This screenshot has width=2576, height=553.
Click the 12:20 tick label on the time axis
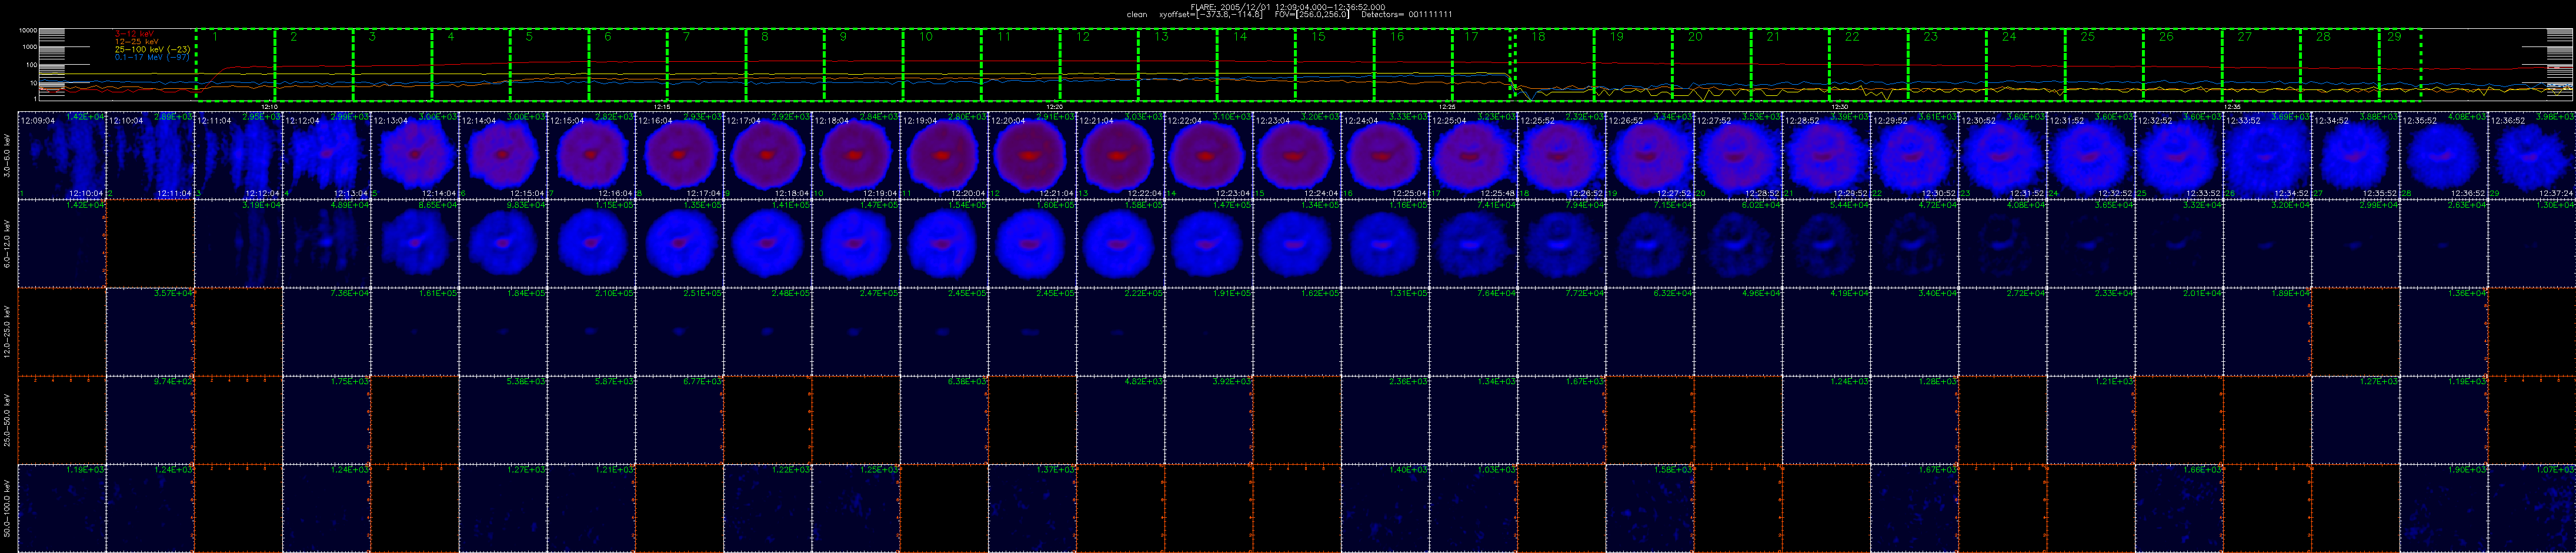(1054, 106)
